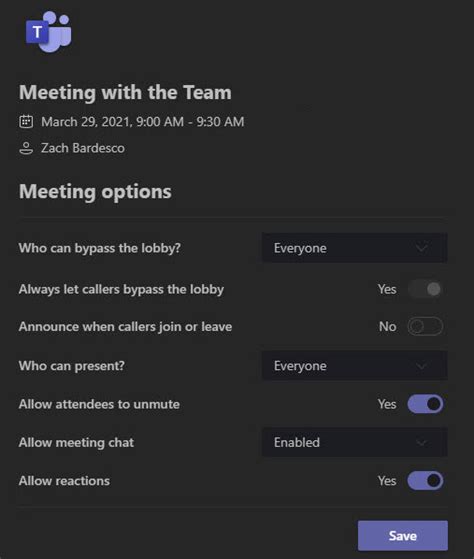Image resolution: width=474 pixels, height=559 pixels.
Task: Open the Allow meeting chat dropdown
Action: 355,442
